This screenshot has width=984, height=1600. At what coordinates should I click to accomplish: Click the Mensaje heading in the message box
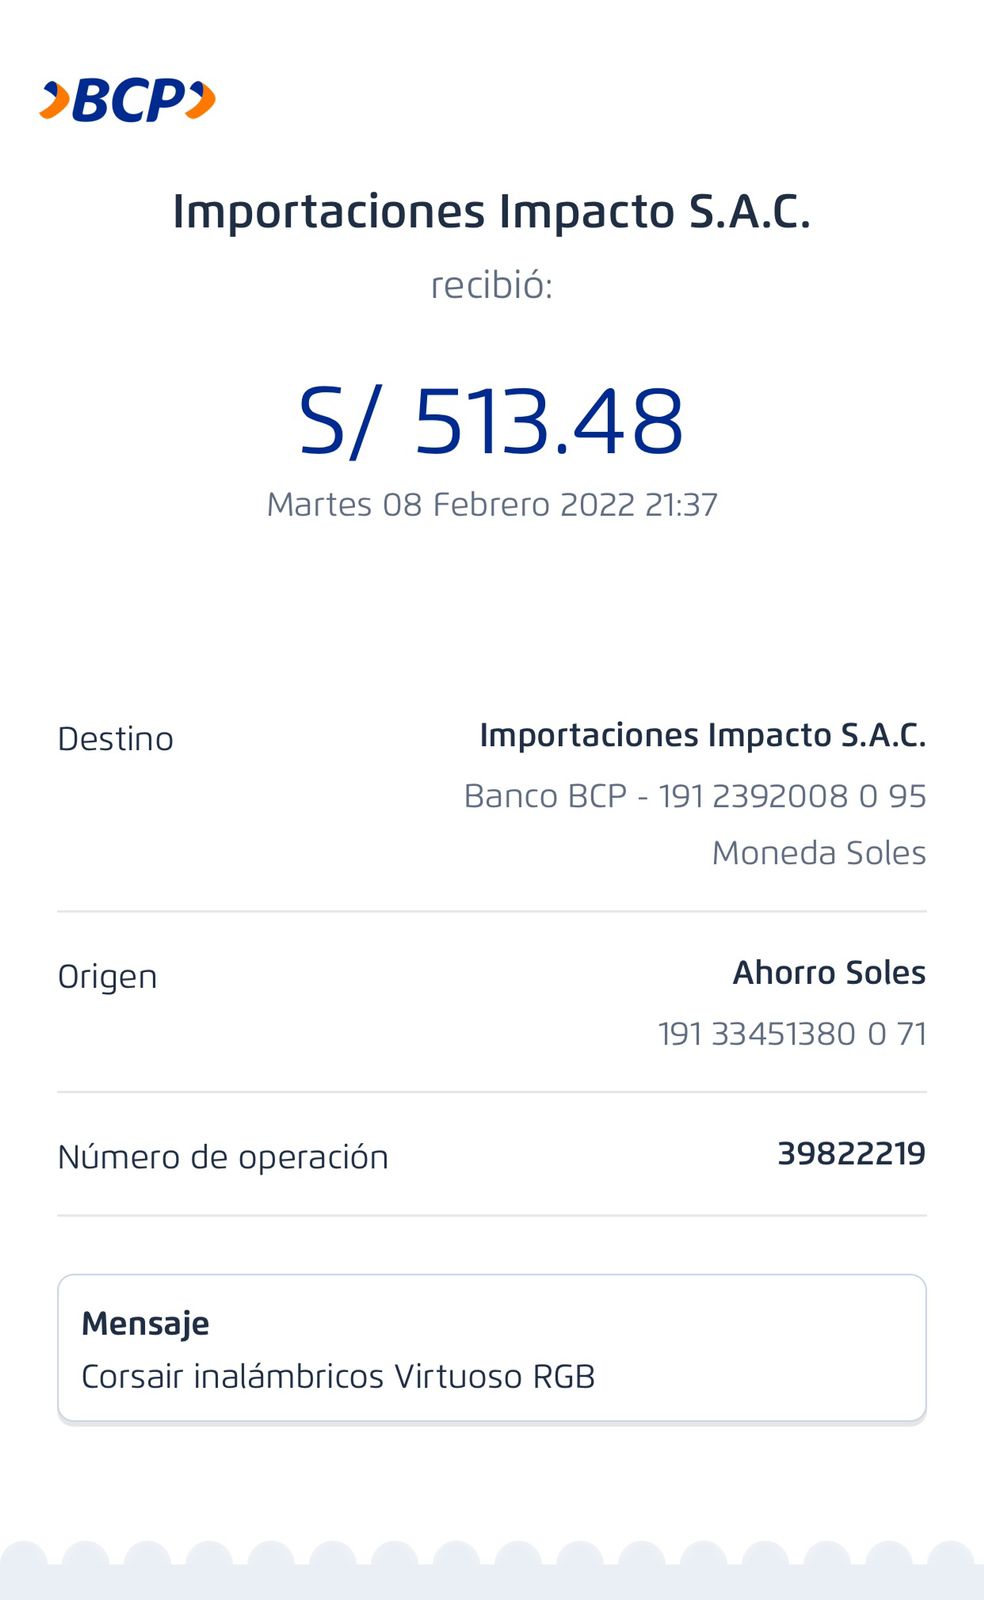(x=146, y=1324)
